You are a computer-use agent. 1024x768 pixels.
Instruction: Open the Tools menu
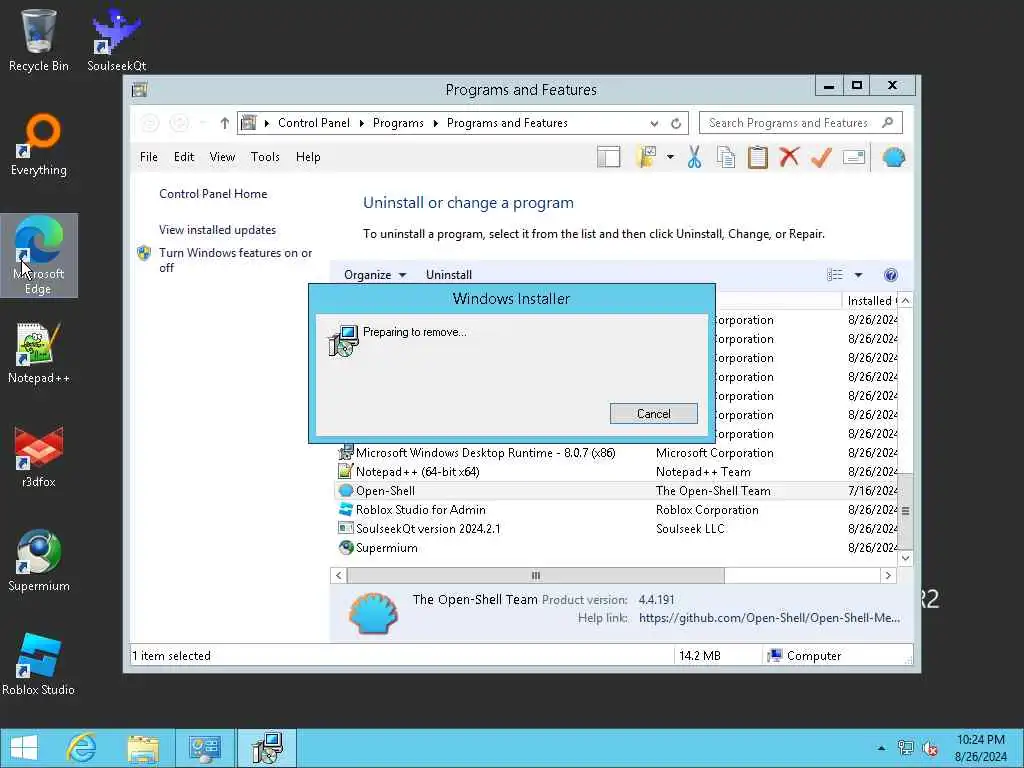click(265, 157)
